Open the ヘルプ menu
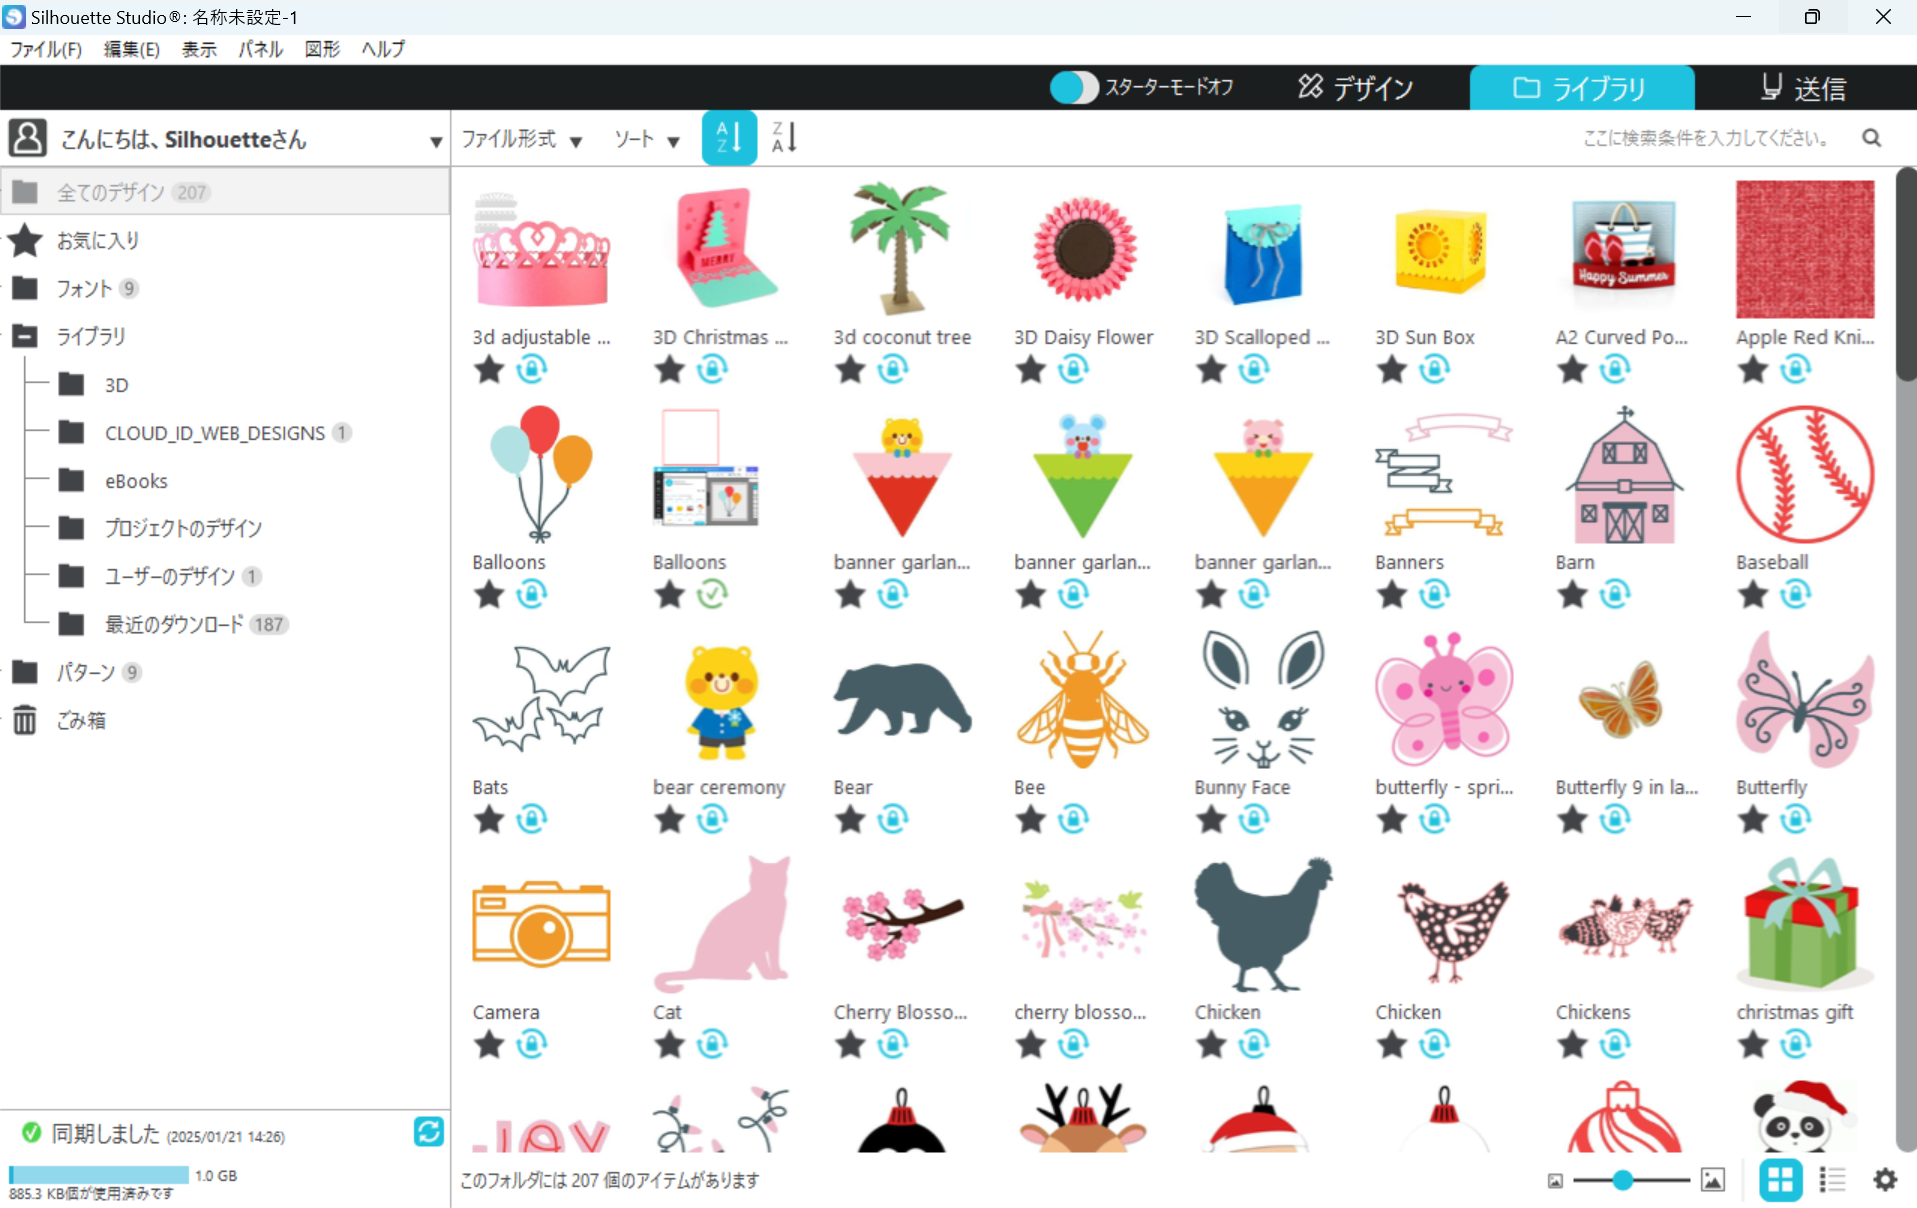The width and height of the screenshot is (1917, 1208). (384, 49)
